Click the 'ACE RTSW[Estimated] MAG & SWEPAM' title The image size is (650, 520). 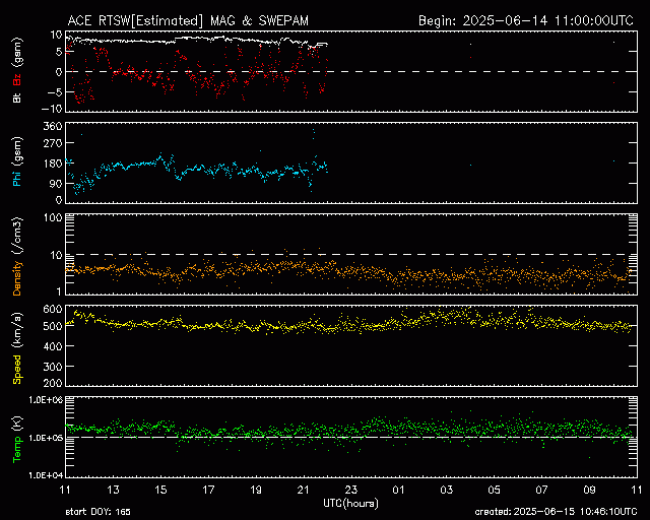[188, 21]
